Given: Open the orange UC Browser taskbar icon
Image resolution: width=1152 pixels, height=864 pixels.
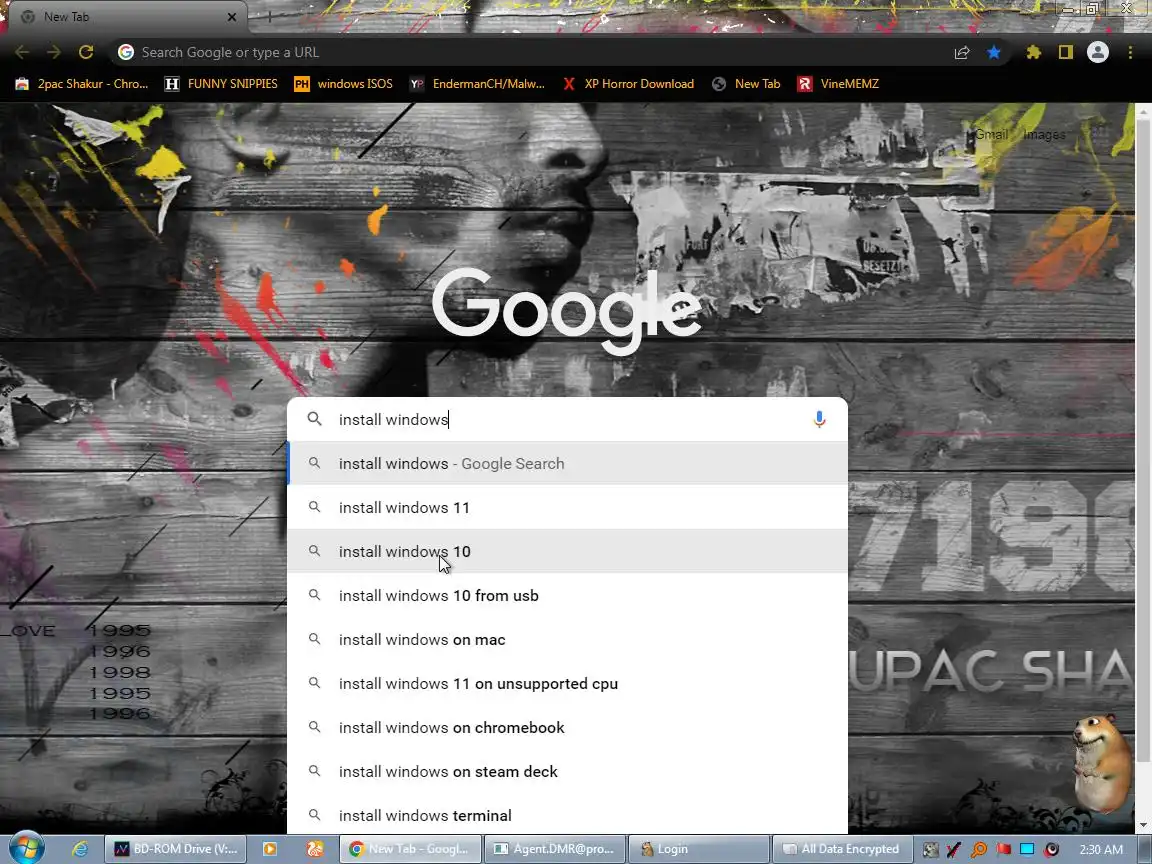Looking at the screenshot, I should click(x=315, y=849).
